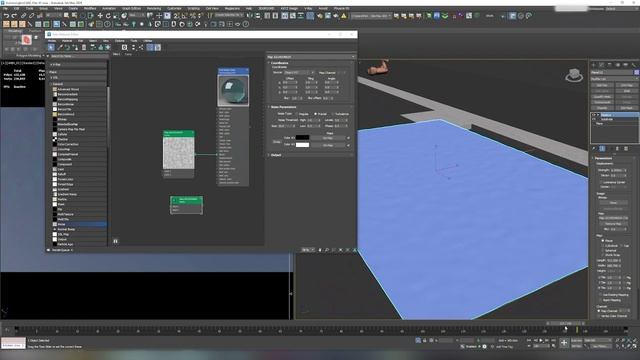This screenshot has height=360, width=640.
Task: Open the Hierarchy tab in command panel
Action: (610, 64)
